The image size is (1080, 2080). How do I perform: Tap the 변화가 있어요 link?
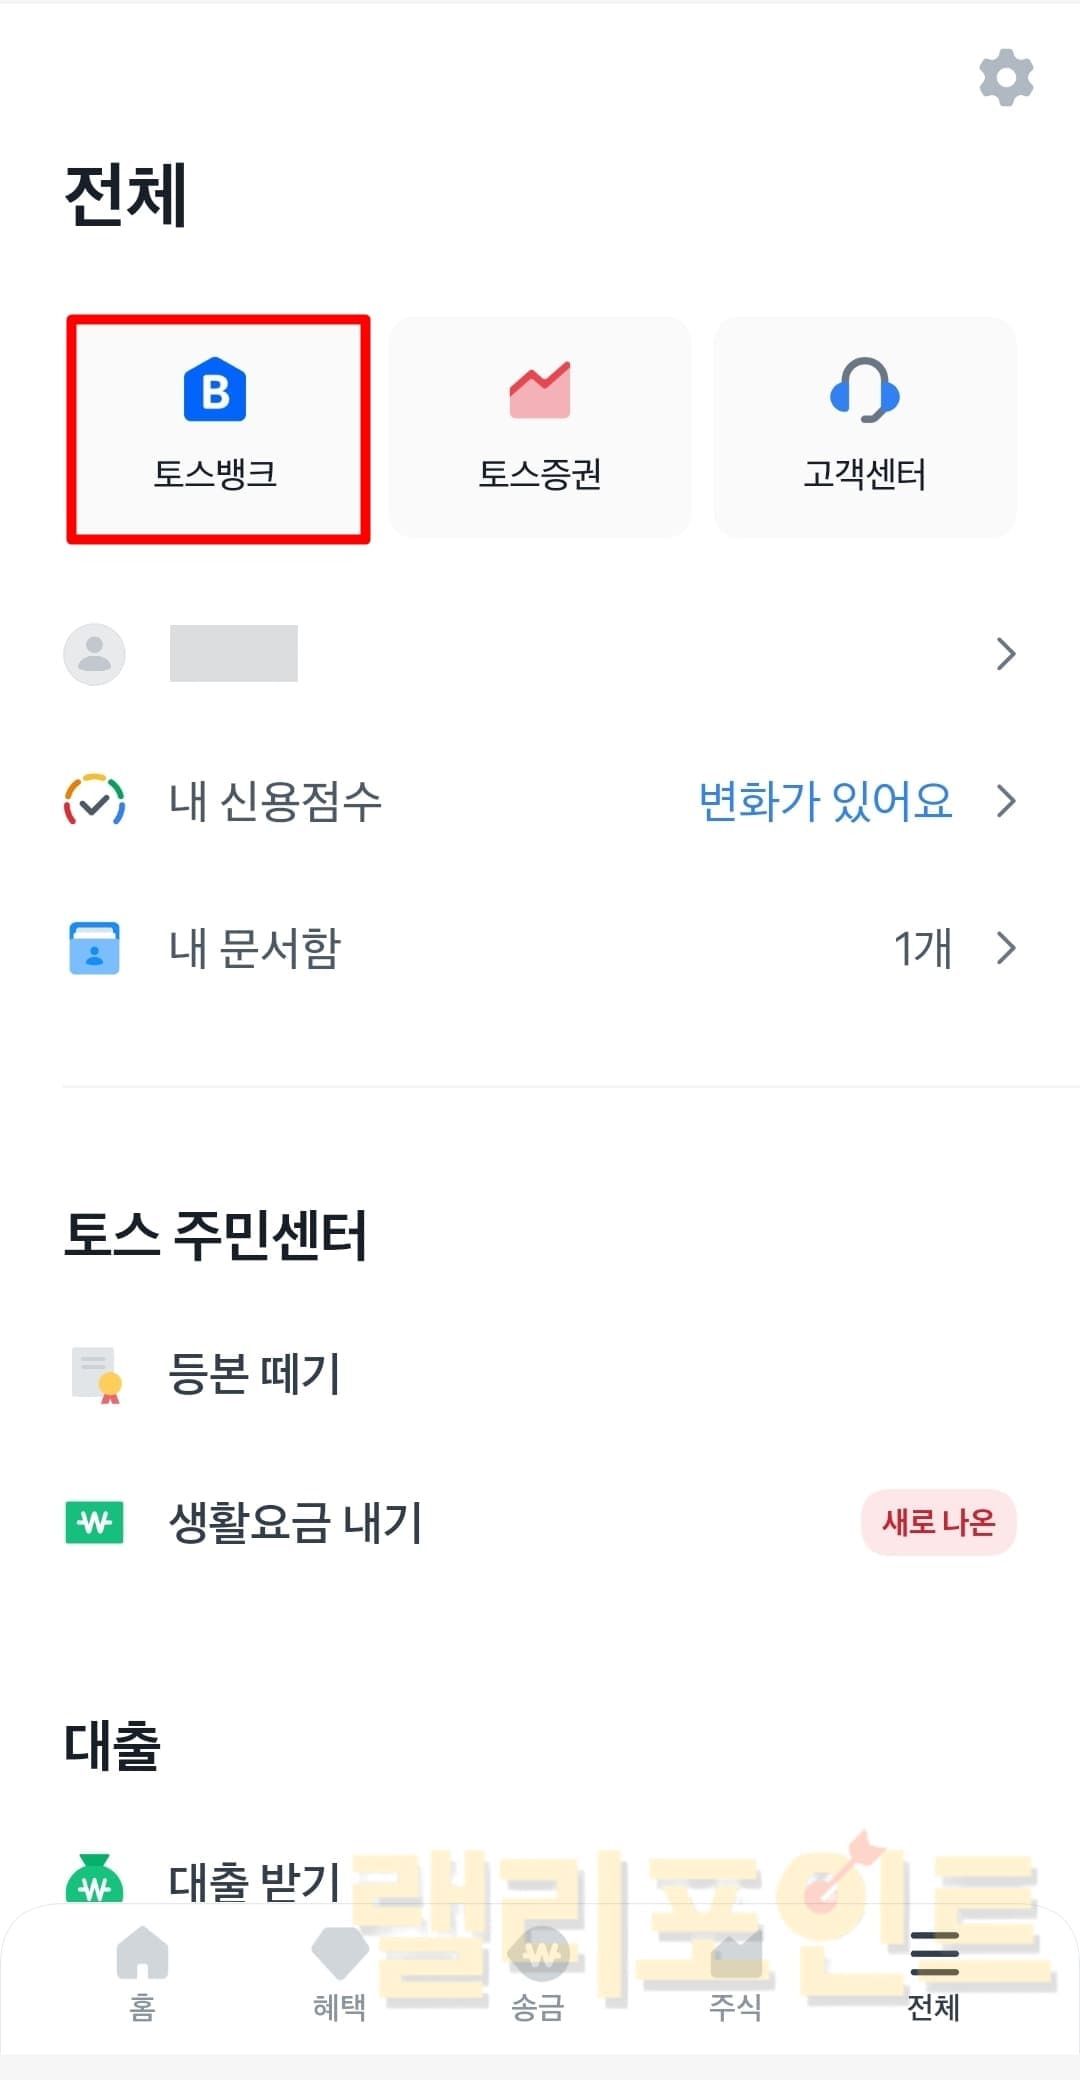coord(825,801)
